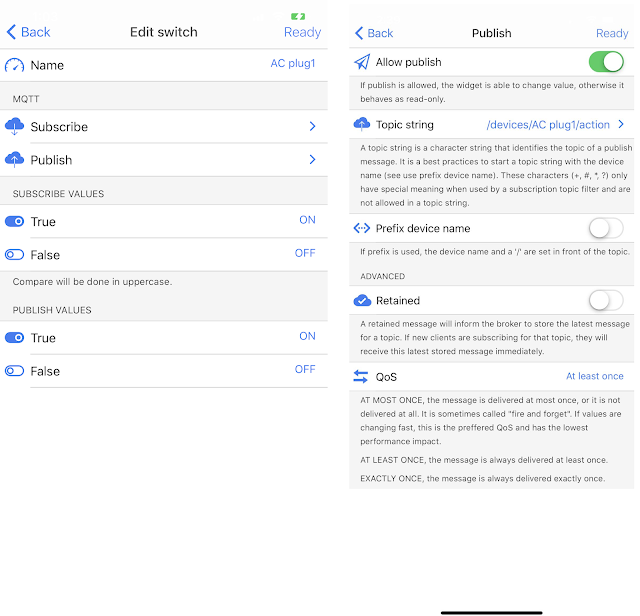Edit subscribe True value ON
The width and height of the screenshot is (640, 616).
307,220
